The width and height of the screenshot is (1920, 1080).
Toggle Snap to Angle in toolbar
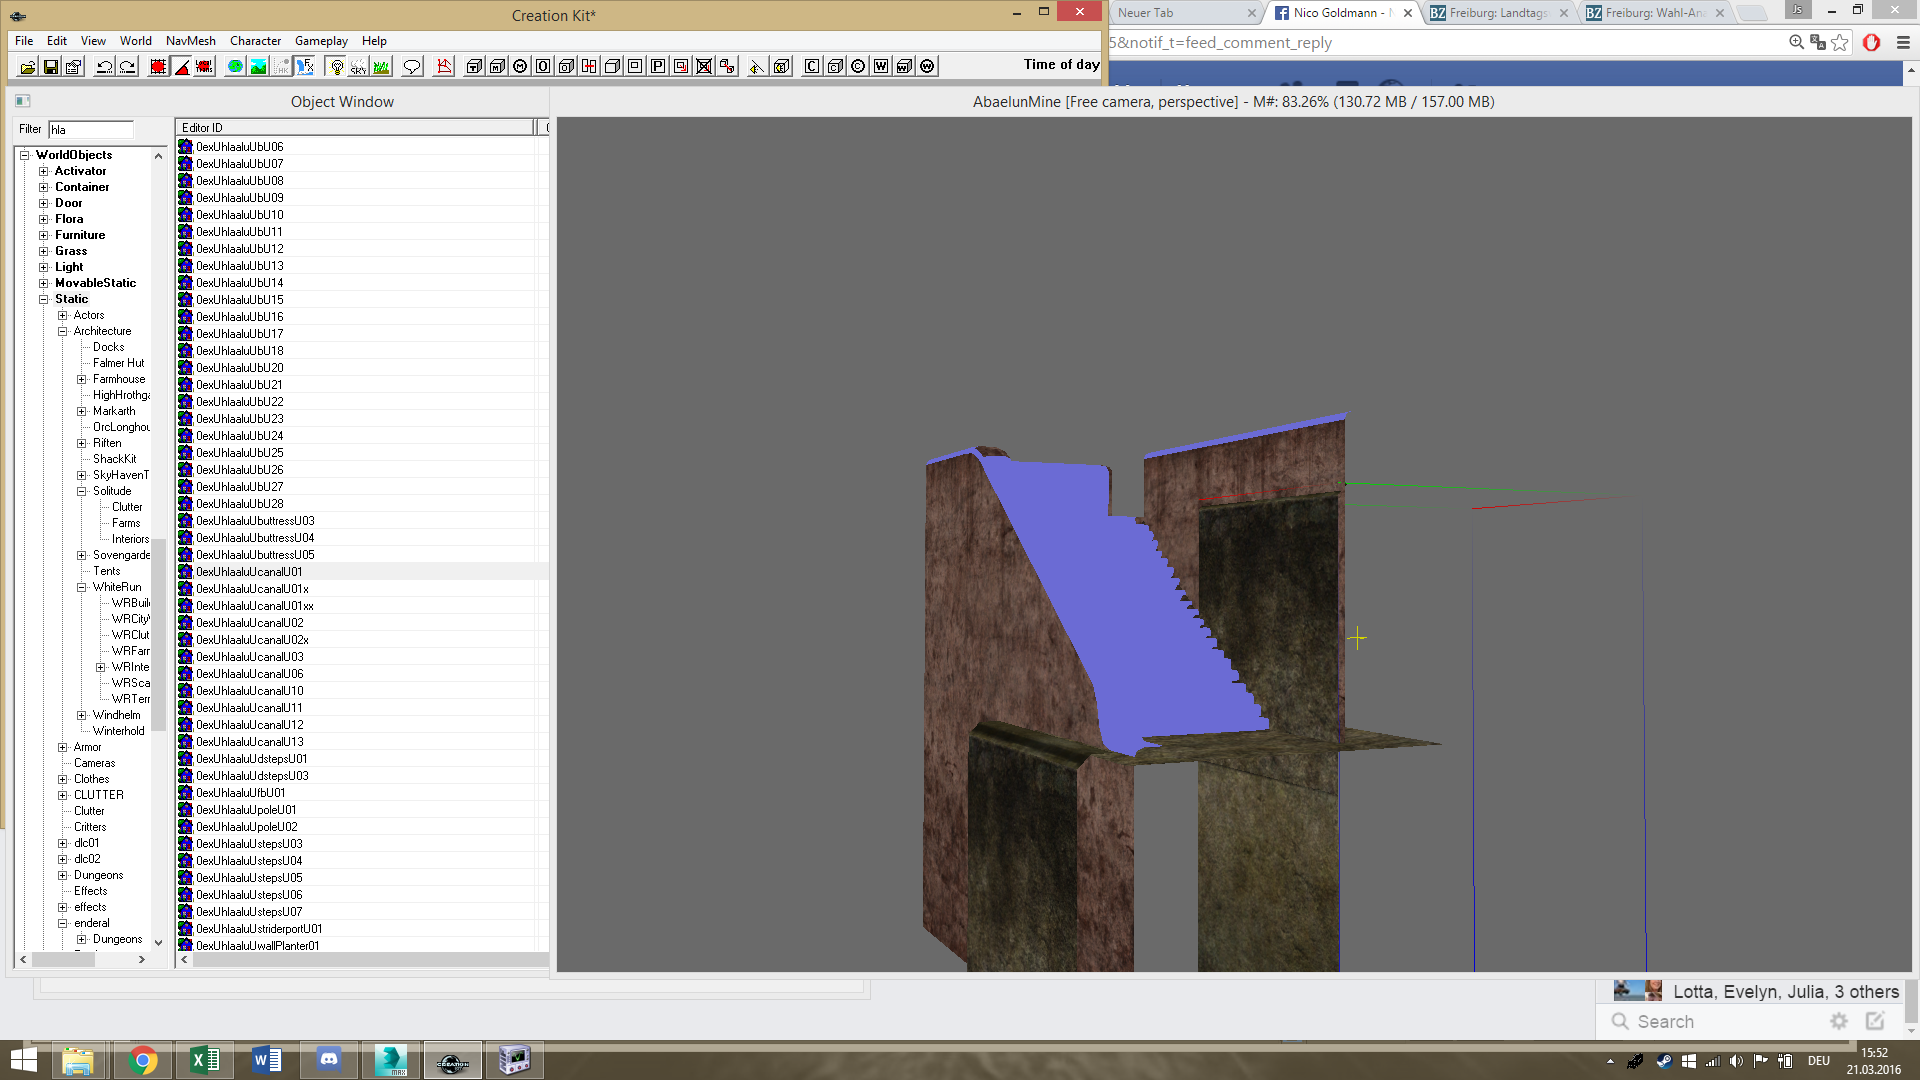(181, 67)
